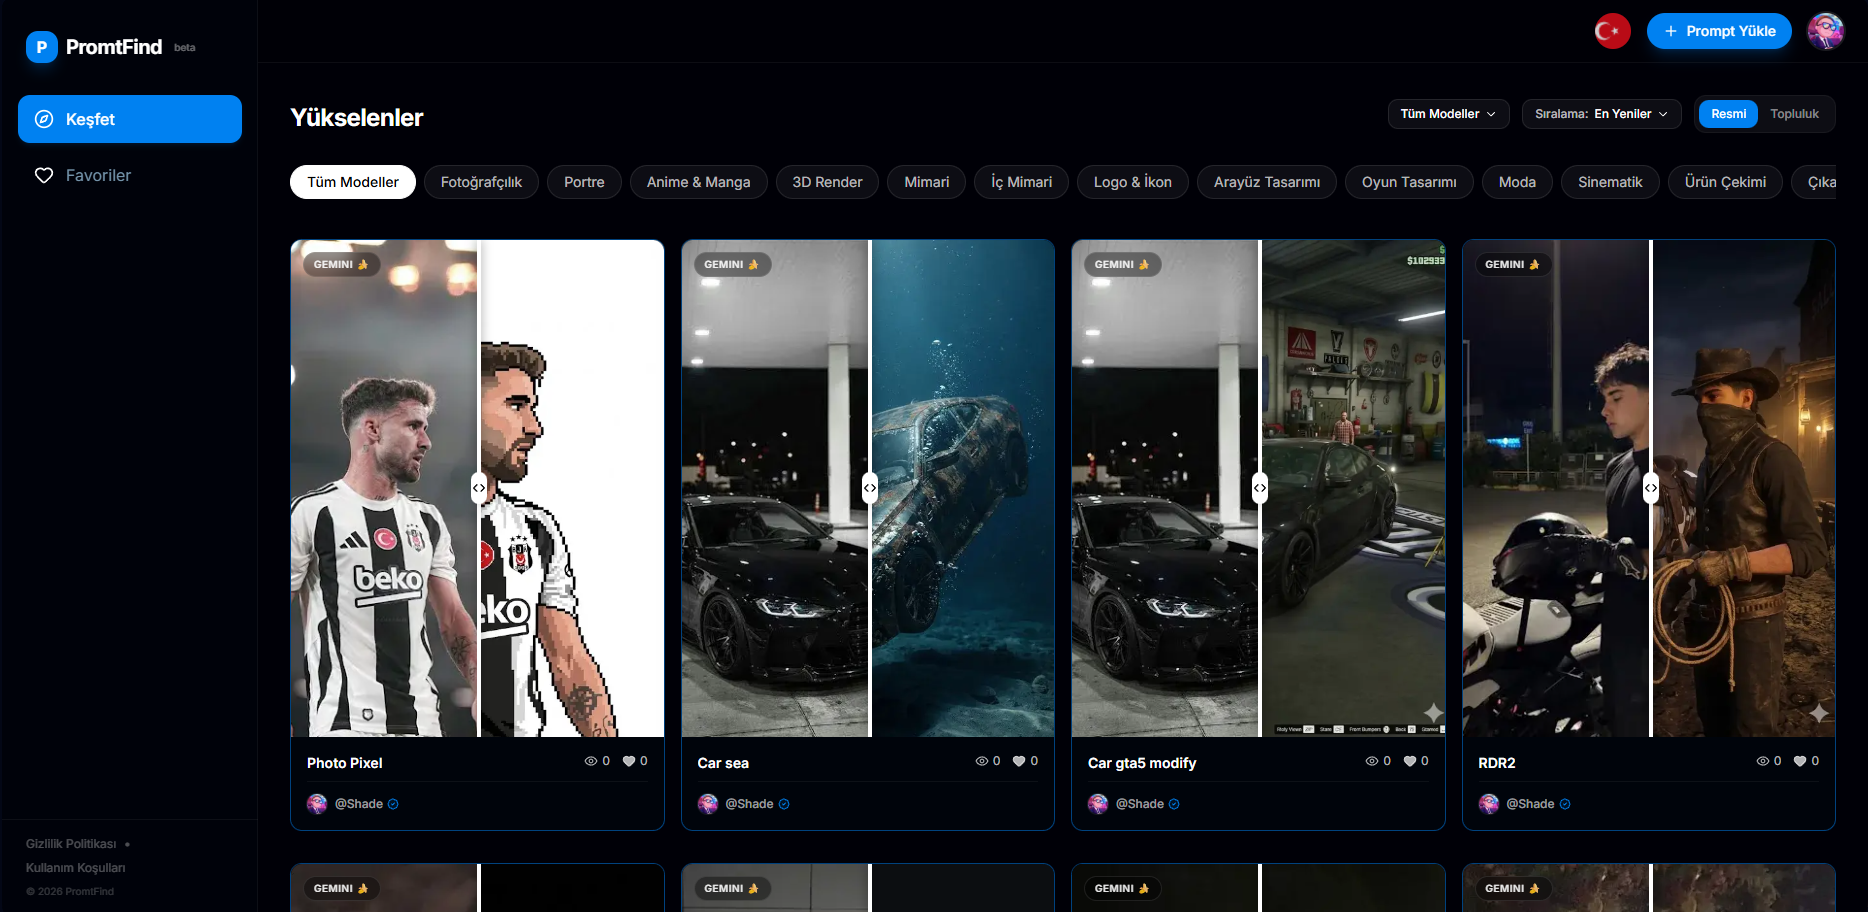Click the views eye icon on Car gta5 modify

[1372, 761]
